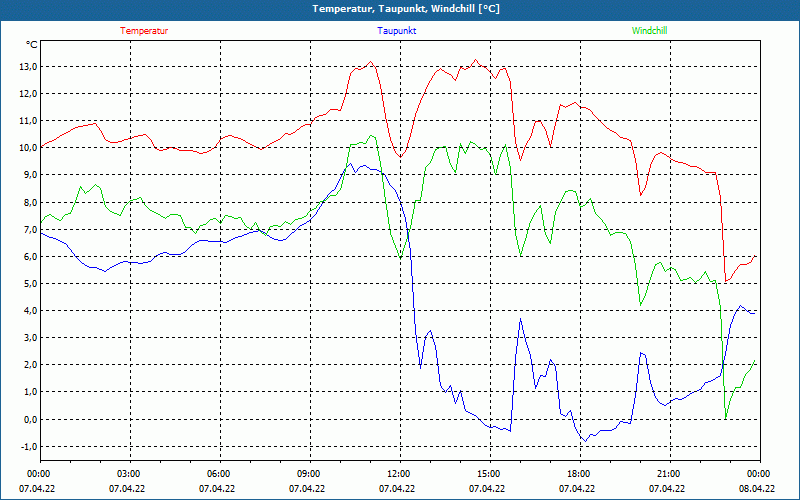Click the 13,0 y-axis value

coord(28,67)
